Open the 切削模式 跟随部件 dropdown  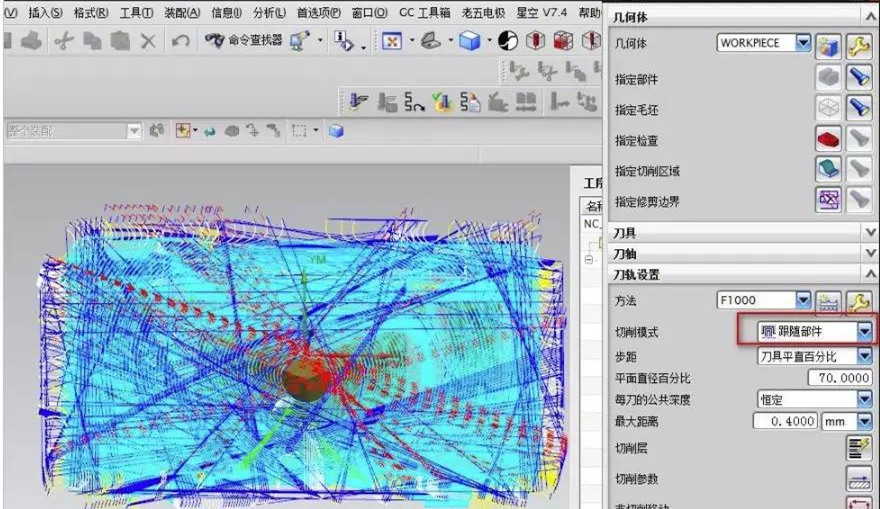pyautogui.click(x=864, y=331)
